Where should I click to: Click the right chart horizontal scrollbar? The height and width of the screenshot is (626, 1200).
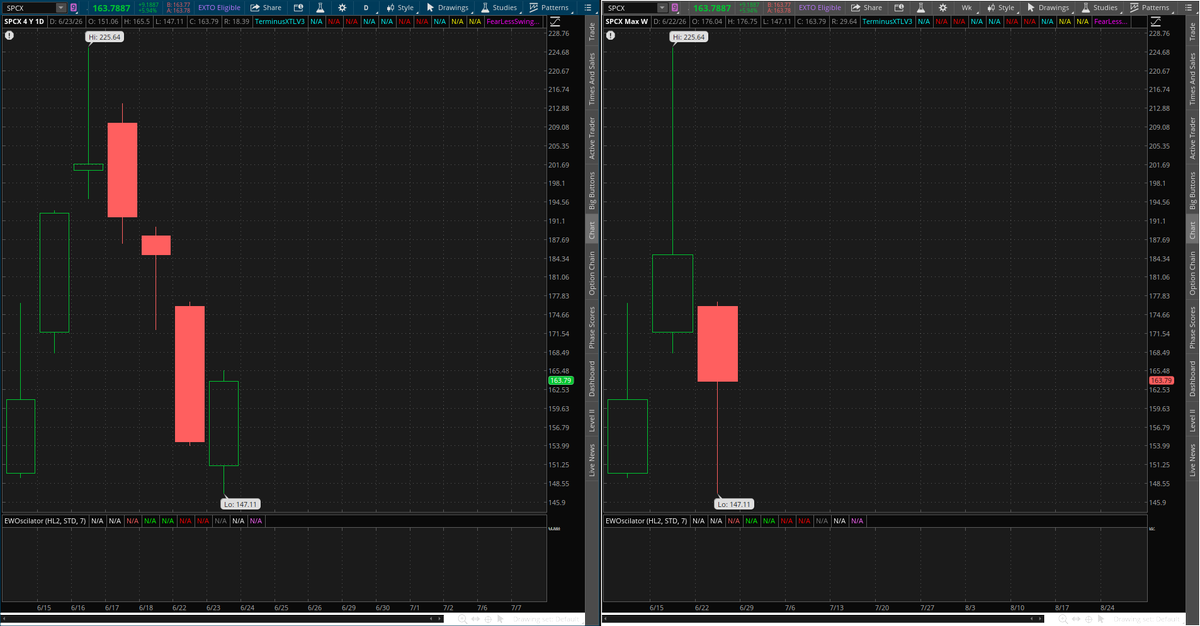[823, 619]
